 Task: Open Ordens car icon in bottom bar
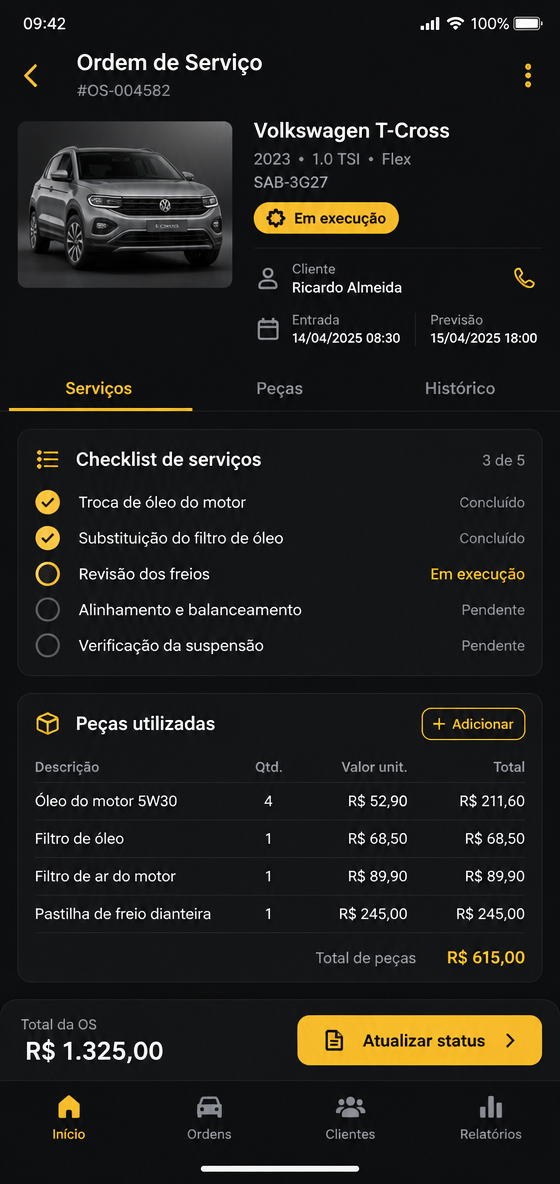tap(209, 1107)
